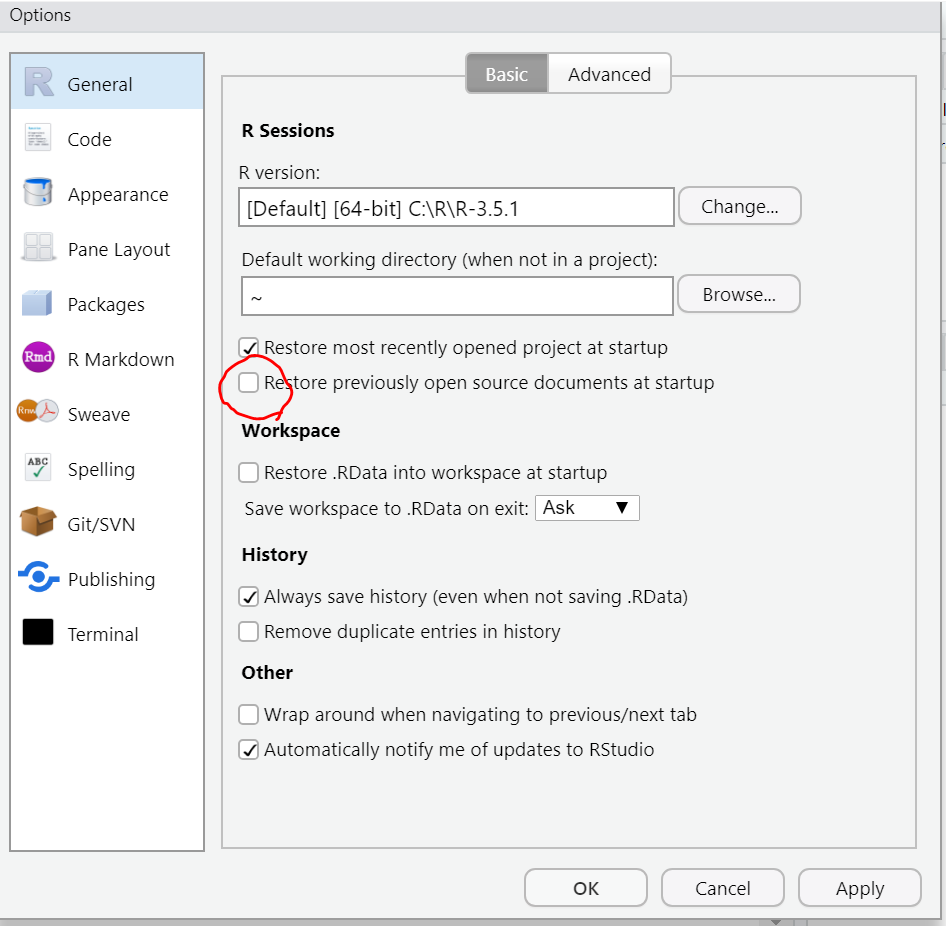This screenshot has height=926, width=946.
Task: Go to Appearance settings
Action: click(107, 193)
